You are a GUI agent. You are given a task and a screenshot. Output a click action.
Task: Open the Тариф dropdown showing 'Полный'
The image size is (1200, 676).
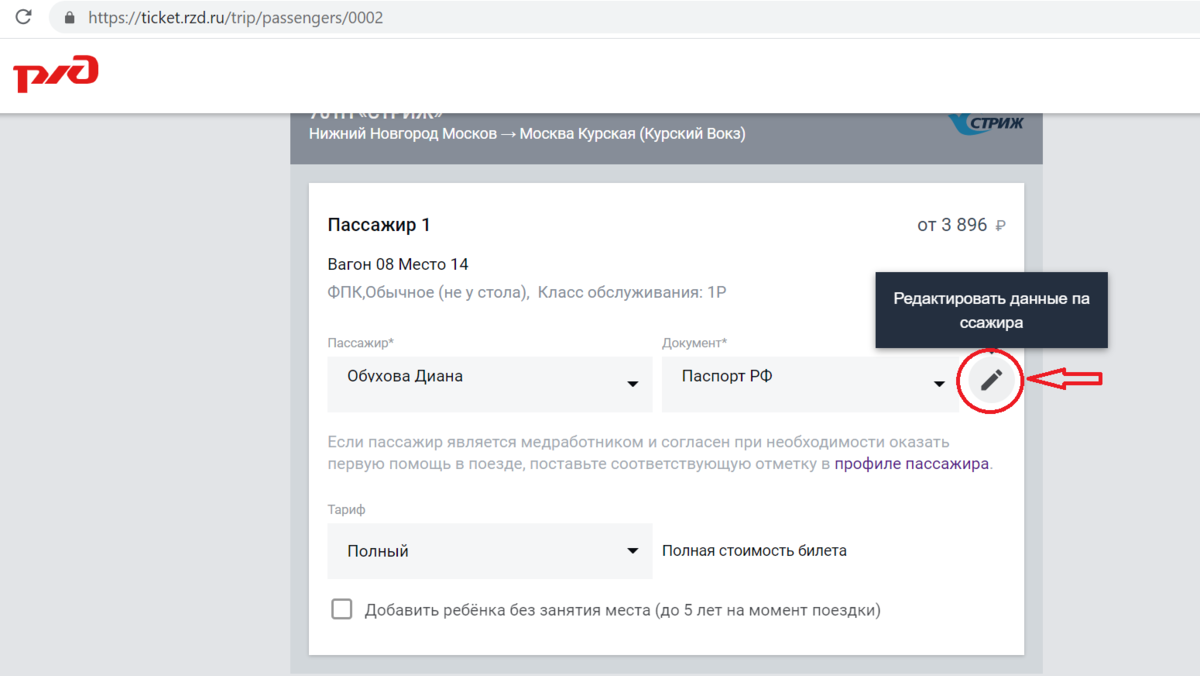pyautogui.click(x=489, y=550)
